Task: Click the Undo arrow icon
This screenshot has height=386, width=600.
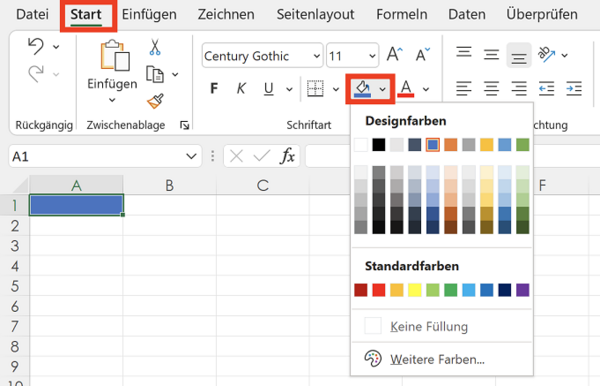Action: coord(36,46)
